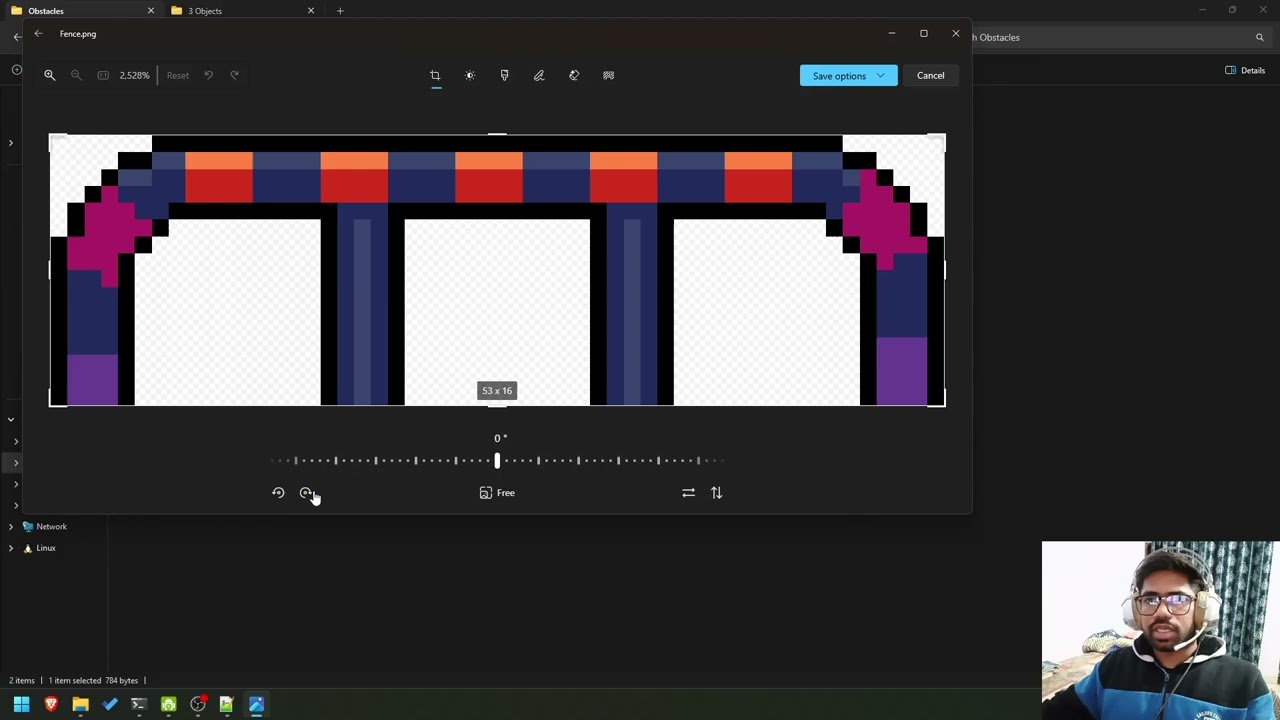Add a new File Explorer tab
The width and height of the screenshot is (1280, 720).
point(340,11)
